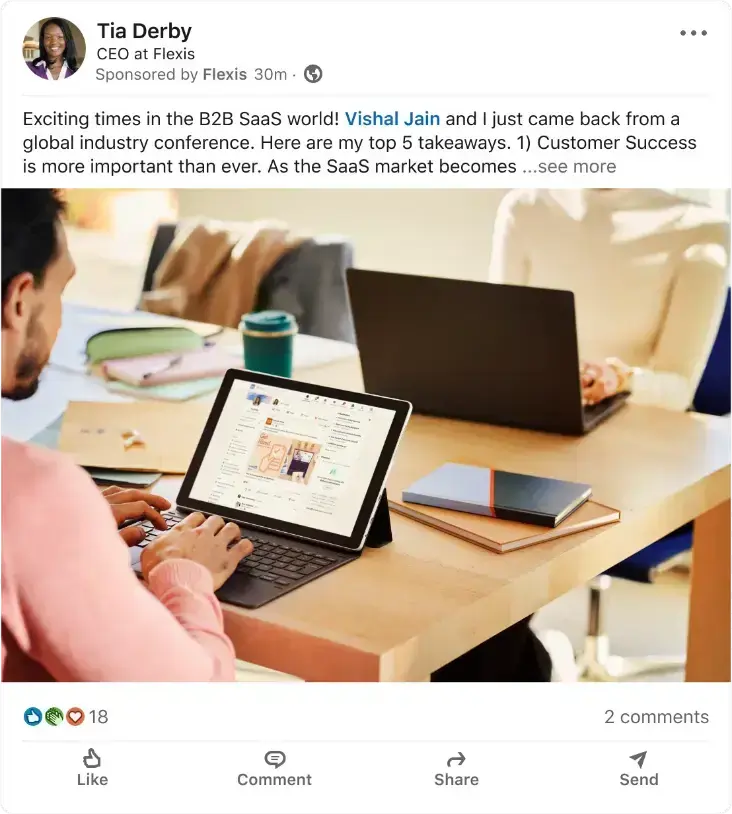Click the Sponsored by Flexis text
The width and height of the screenshot is (732, 814).
click(x=171, y=74)
